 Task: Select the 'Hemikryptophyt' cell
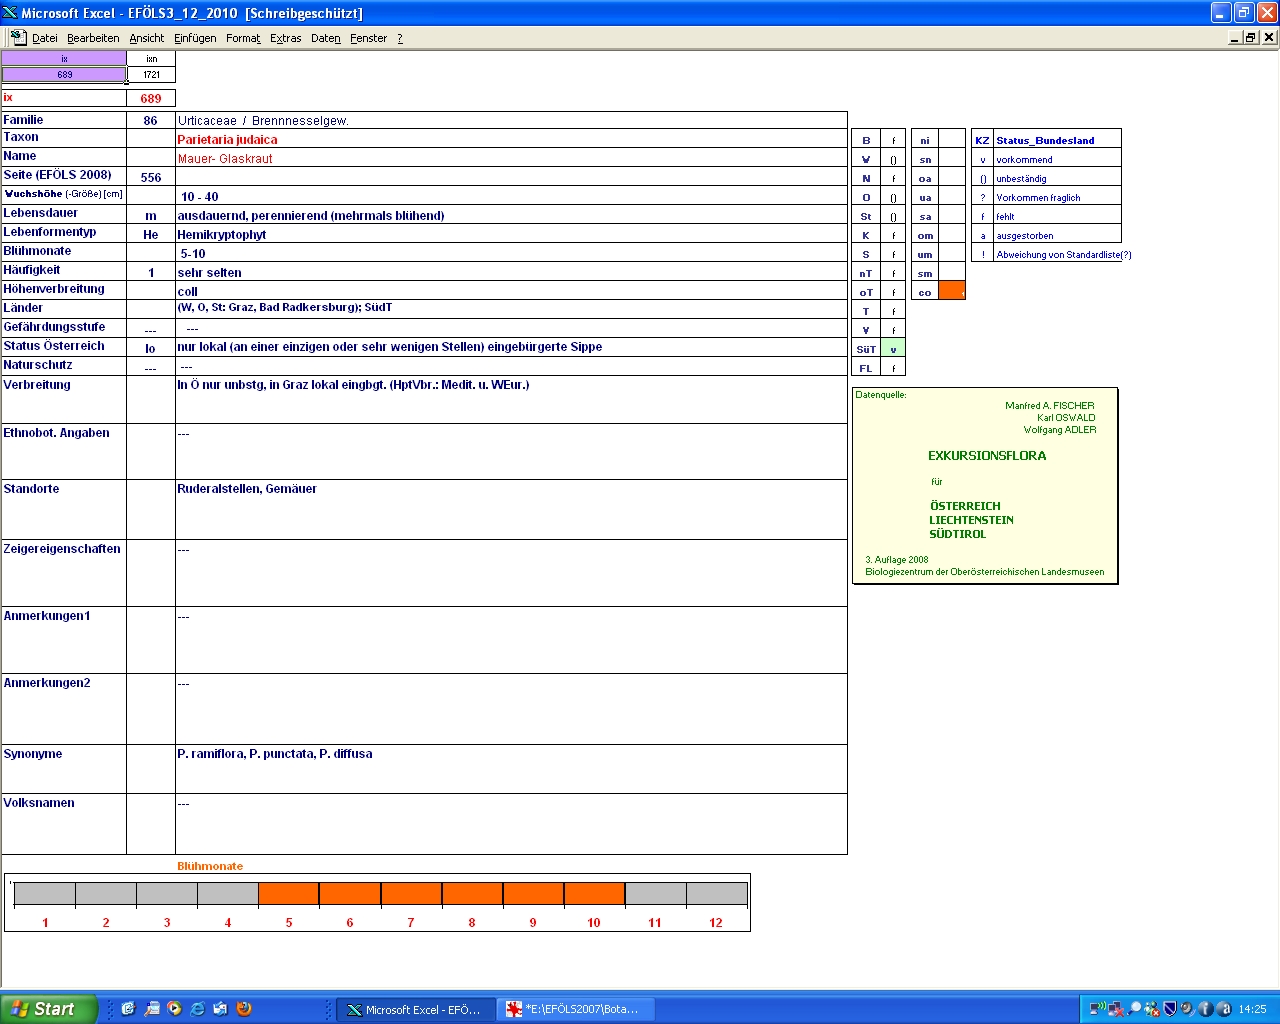511,234
